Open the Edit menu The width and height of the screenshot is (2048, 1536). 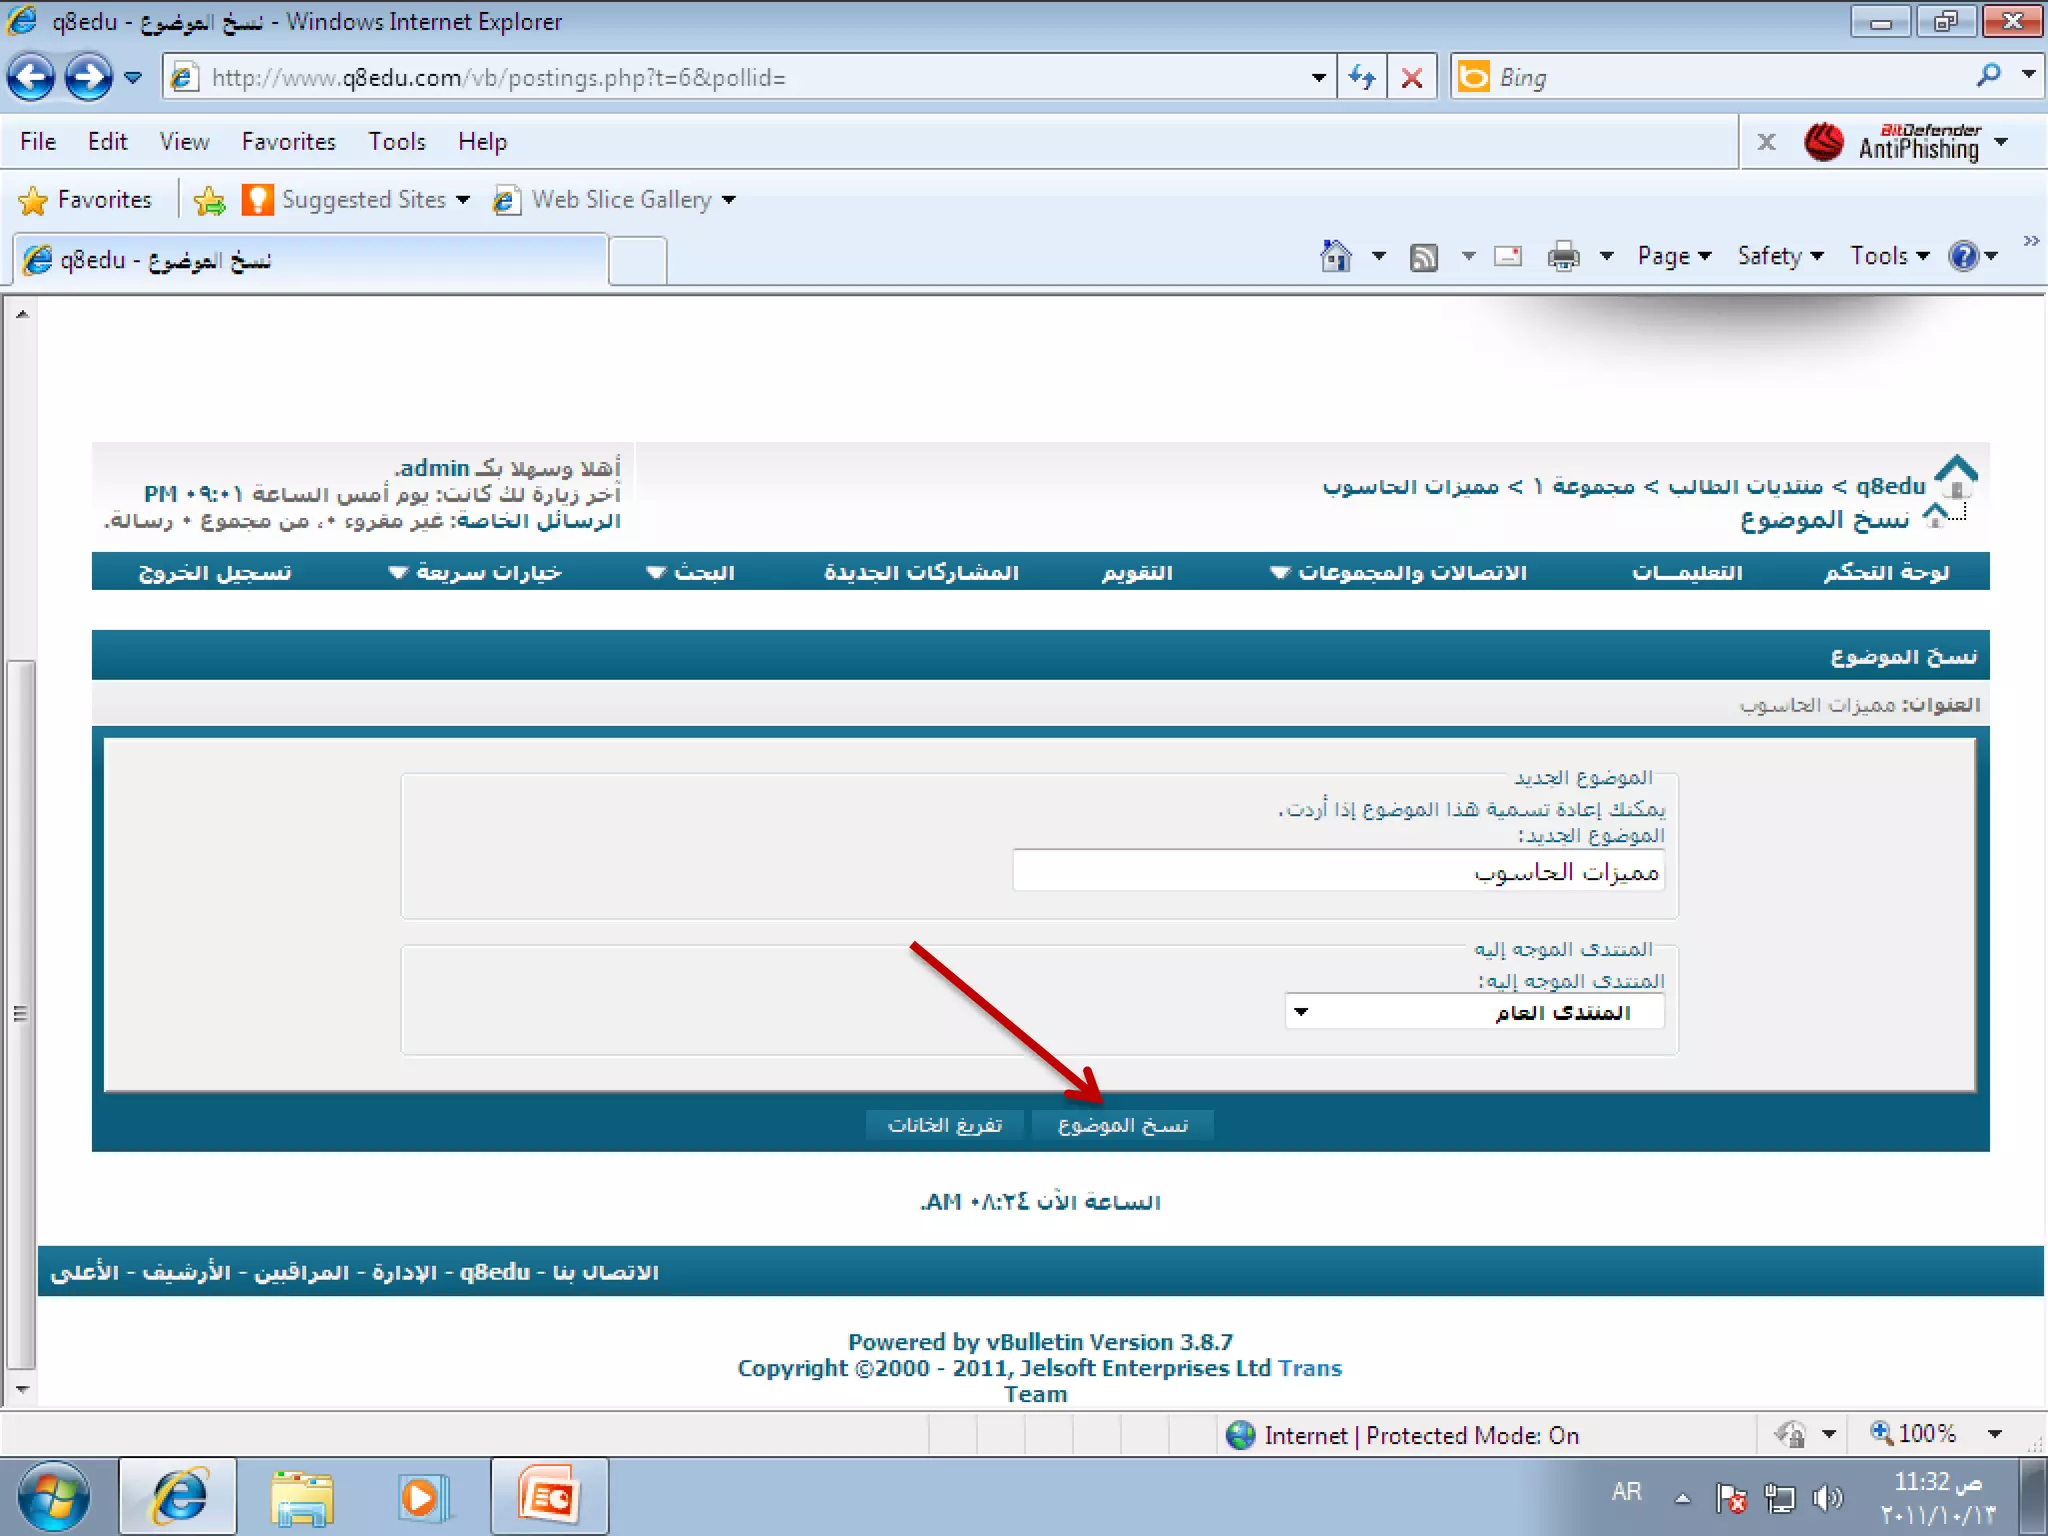pos(107,142)
